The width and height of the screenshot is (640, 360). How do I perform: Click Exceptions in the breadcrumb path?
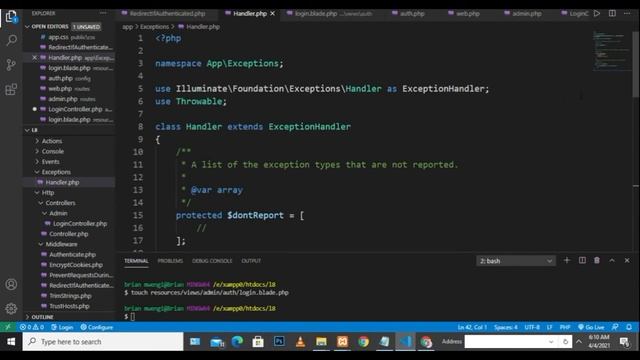coord(154,27)
